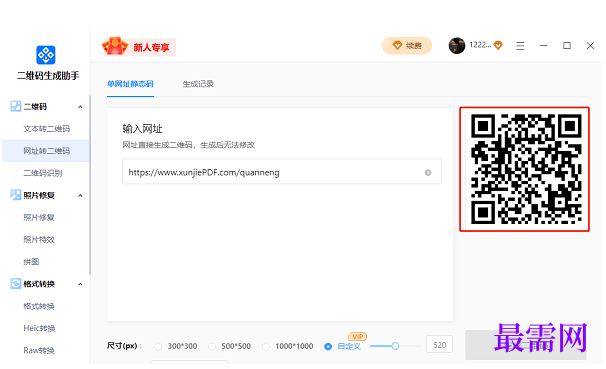Open the hamburger menu icon
Viewport: 606px width, 369px height.
[x=520, y=46]
